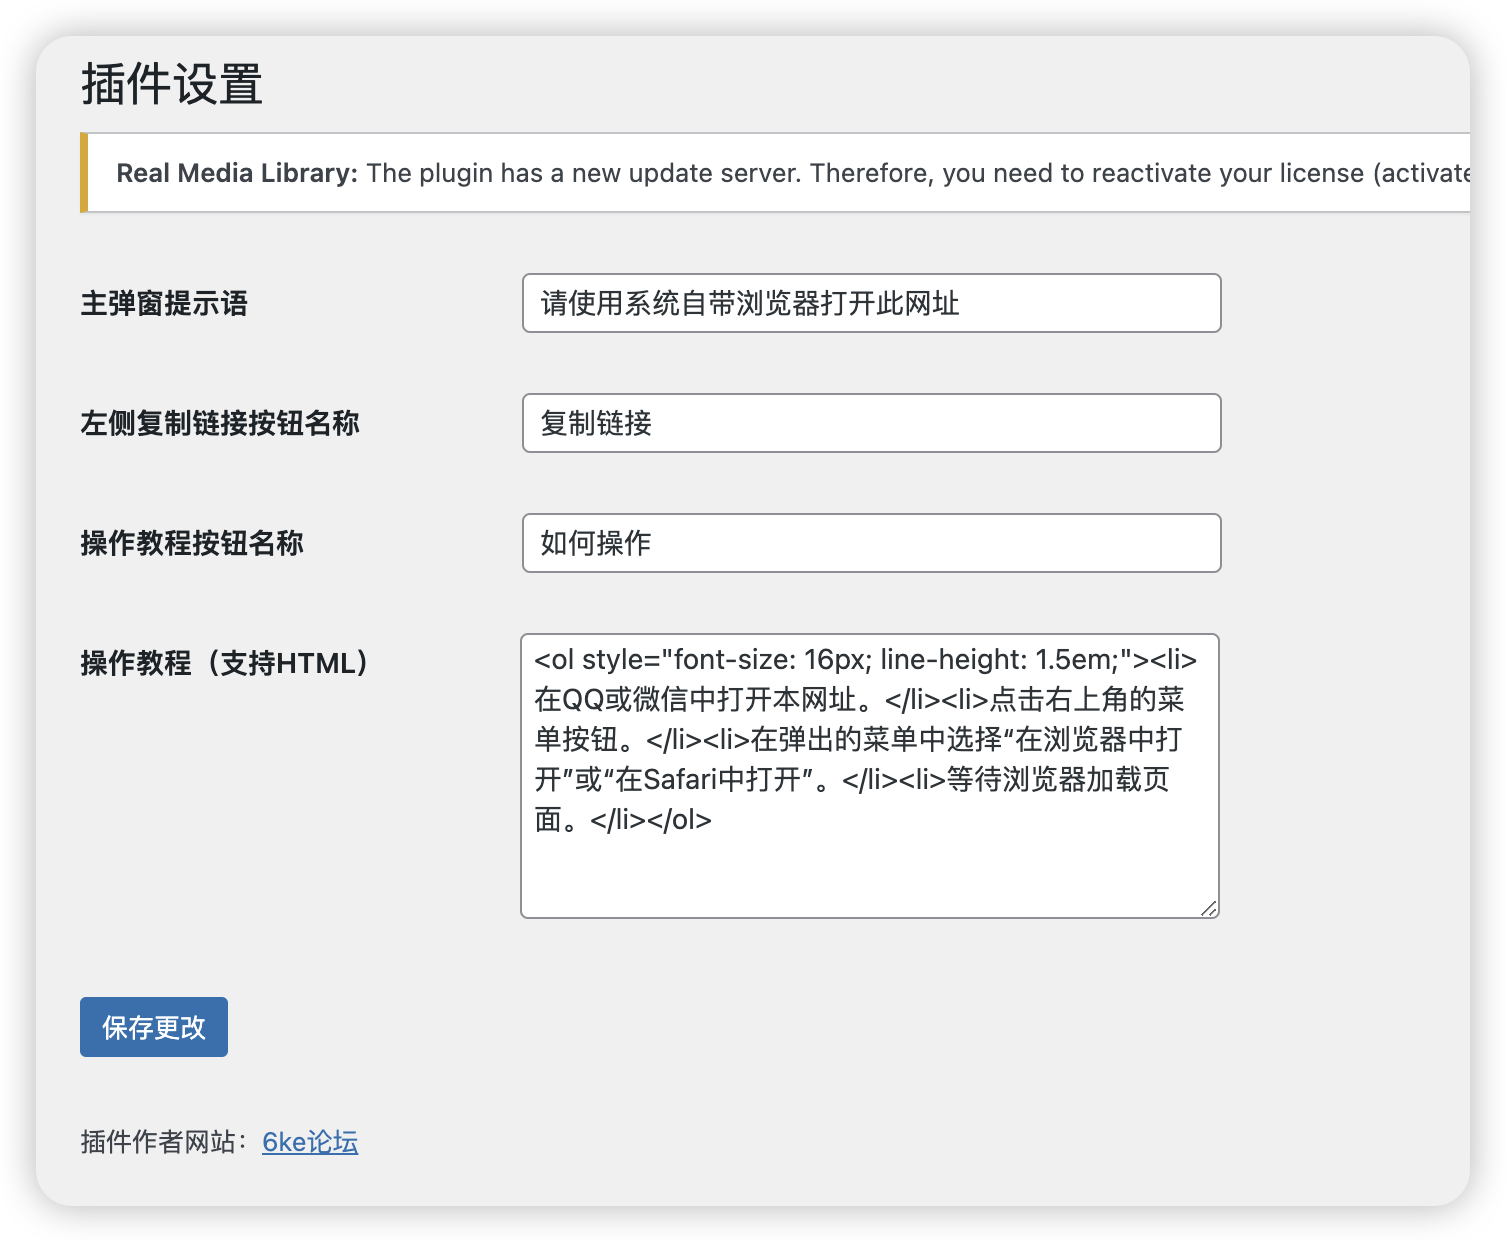Screen dimensions: 1506x1242
Task: Focus the 主弹窗提示语 text input field
Action: (x=871, y=303)
